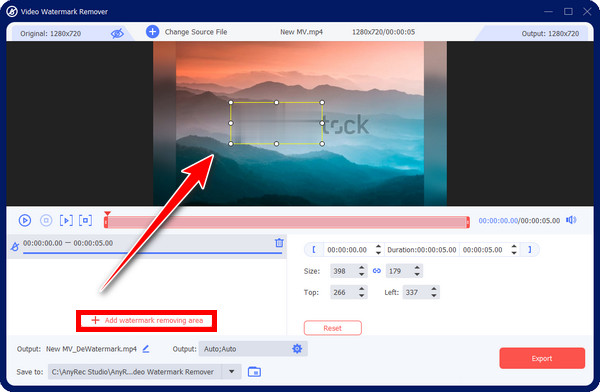Screen dimensions: 600x392
Task: Click the start bracket icon of the time range
Action: coord(314,250)
